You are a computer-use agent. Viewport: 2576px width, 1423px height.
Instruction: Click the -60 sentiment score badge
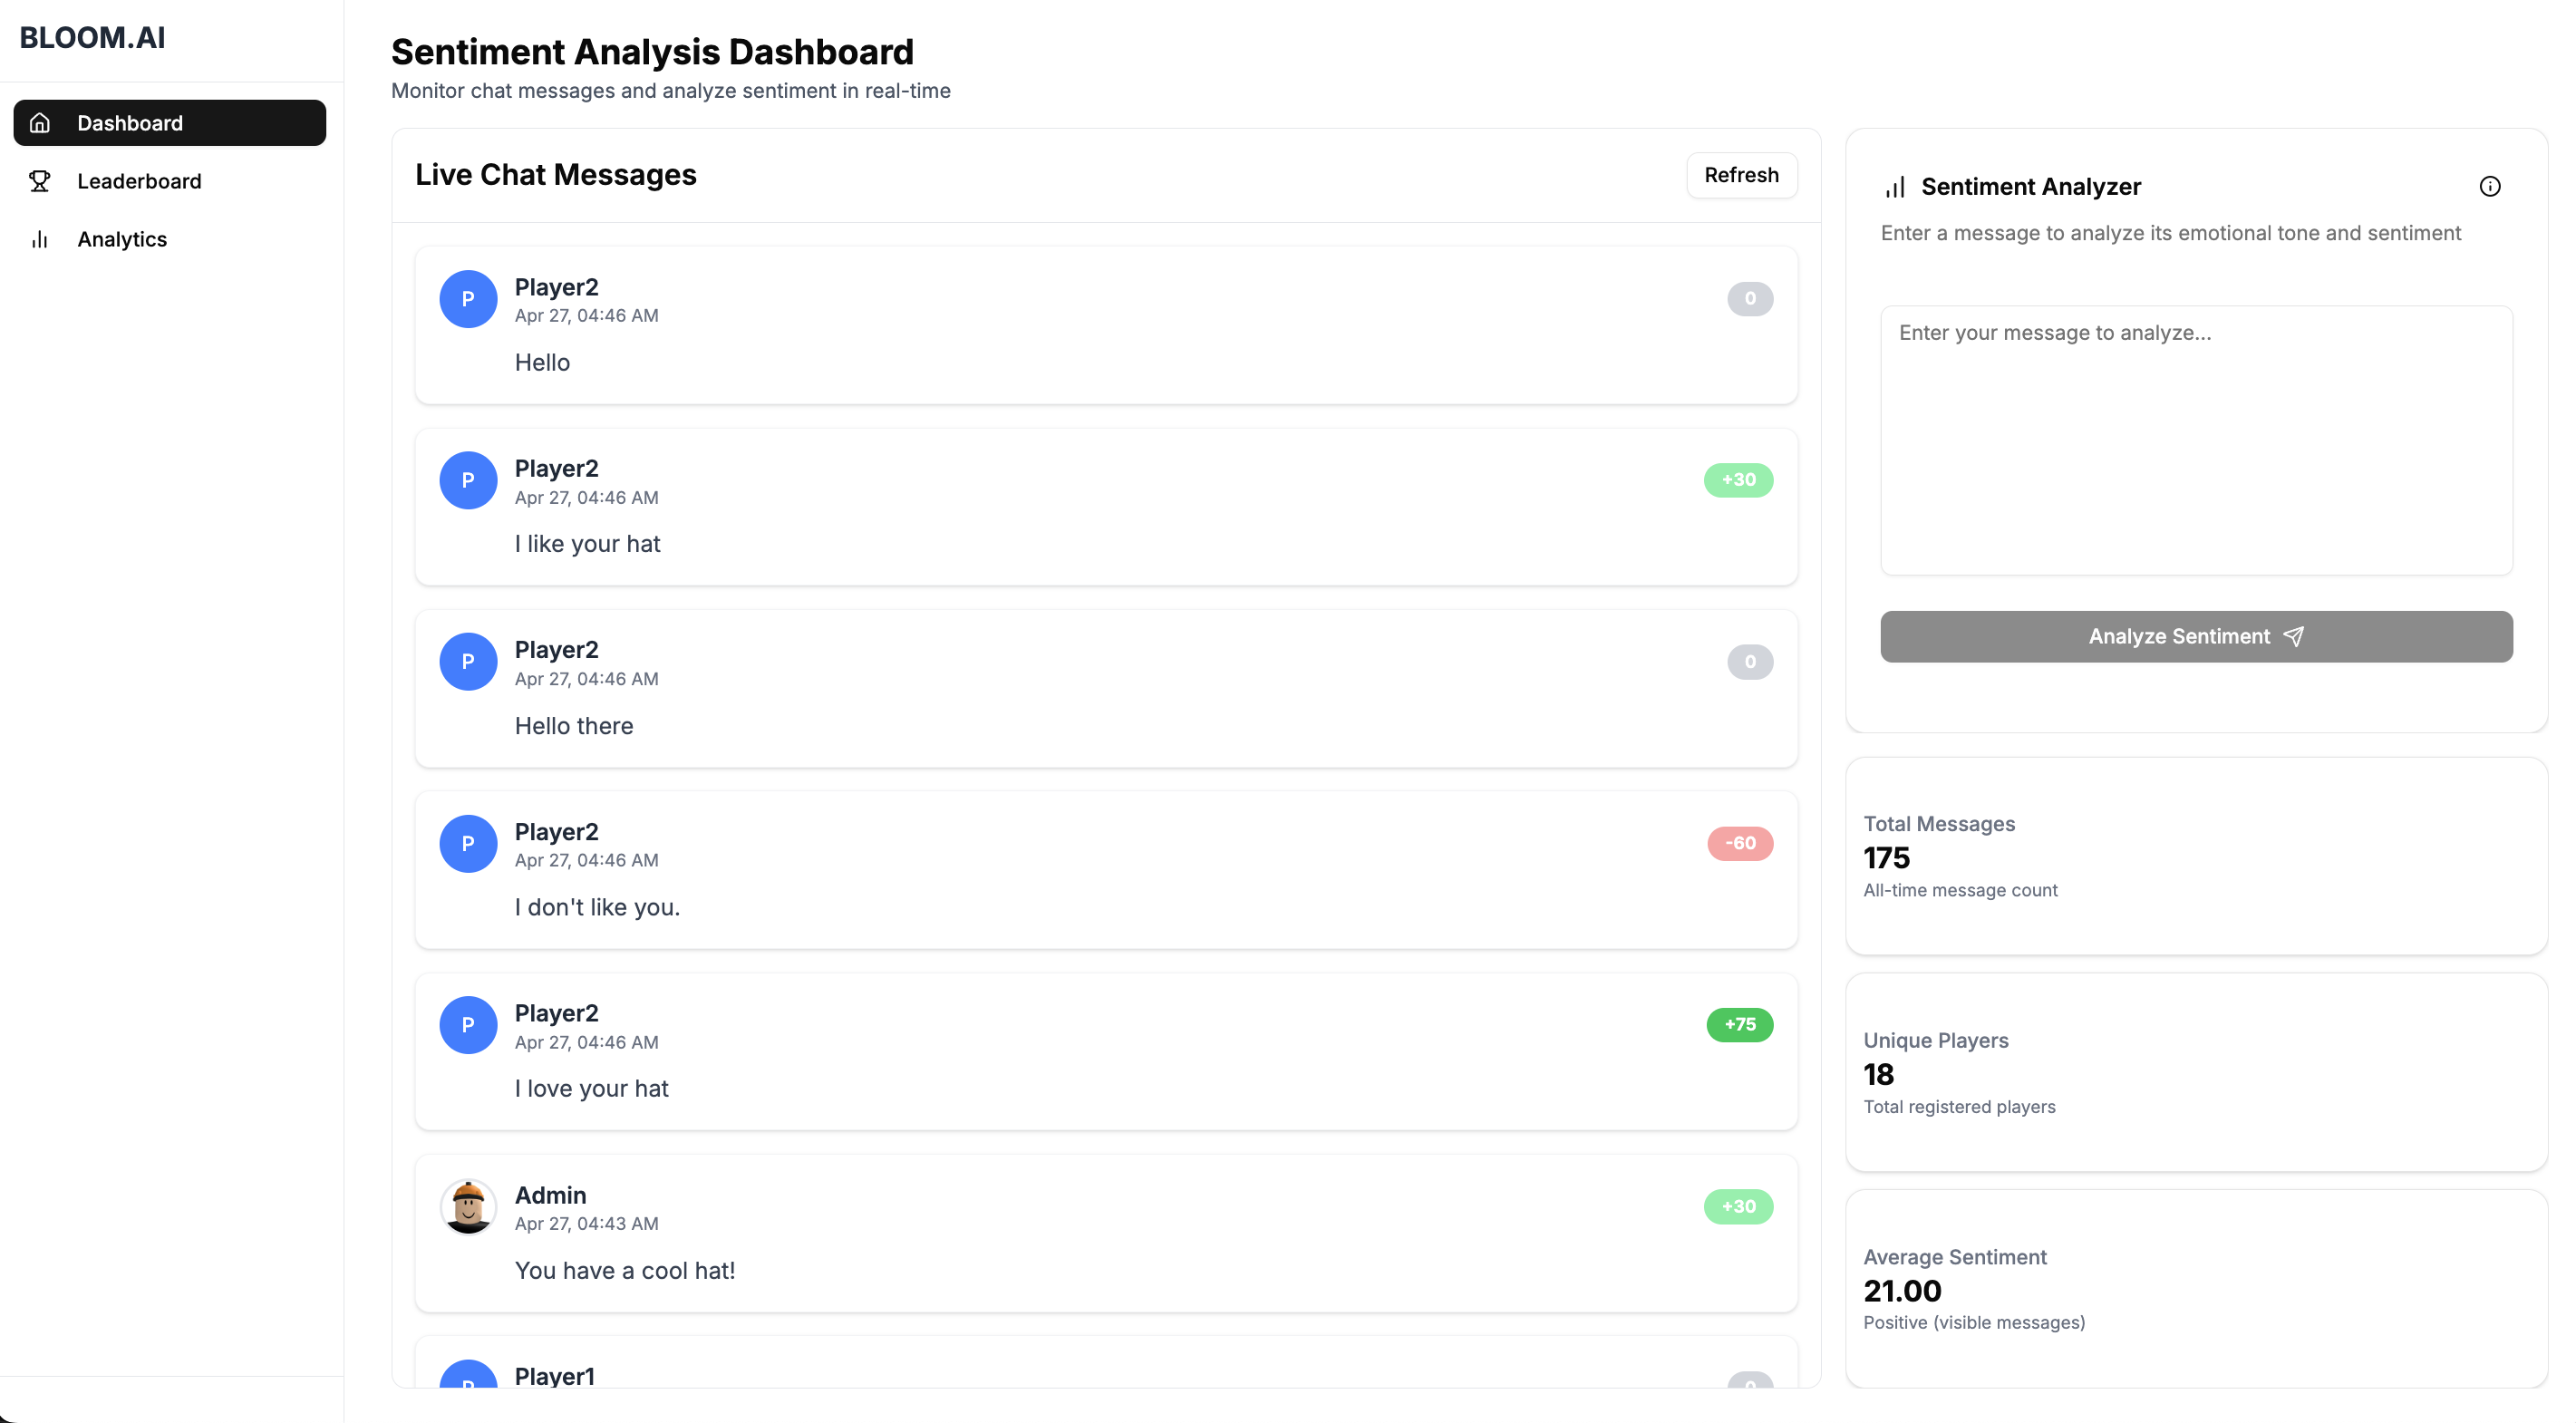point(1739,843)
